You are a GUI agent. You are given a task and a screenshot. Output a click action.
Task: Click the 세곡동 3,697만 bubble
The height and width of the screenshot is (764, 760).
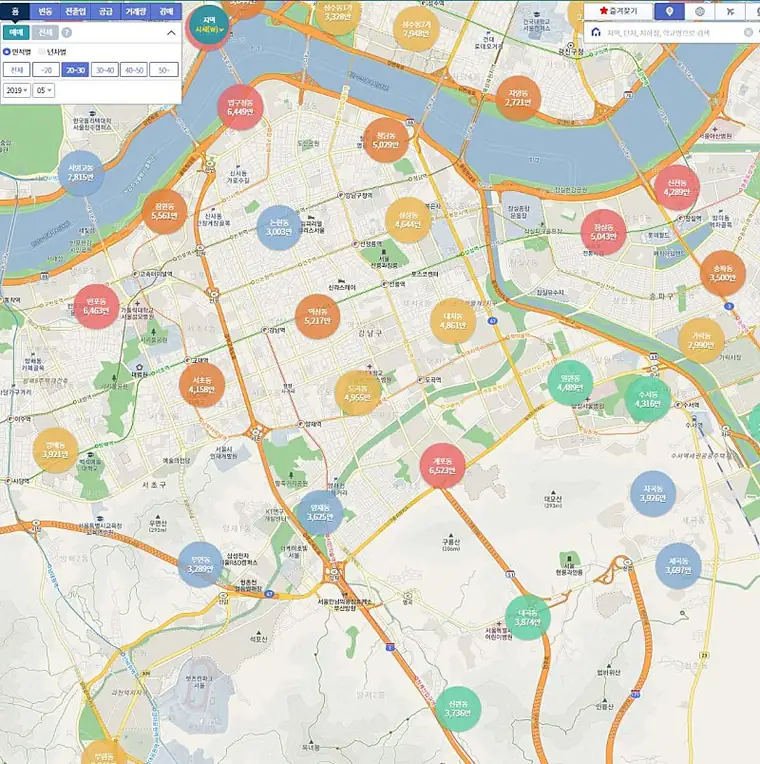(678, 565)
